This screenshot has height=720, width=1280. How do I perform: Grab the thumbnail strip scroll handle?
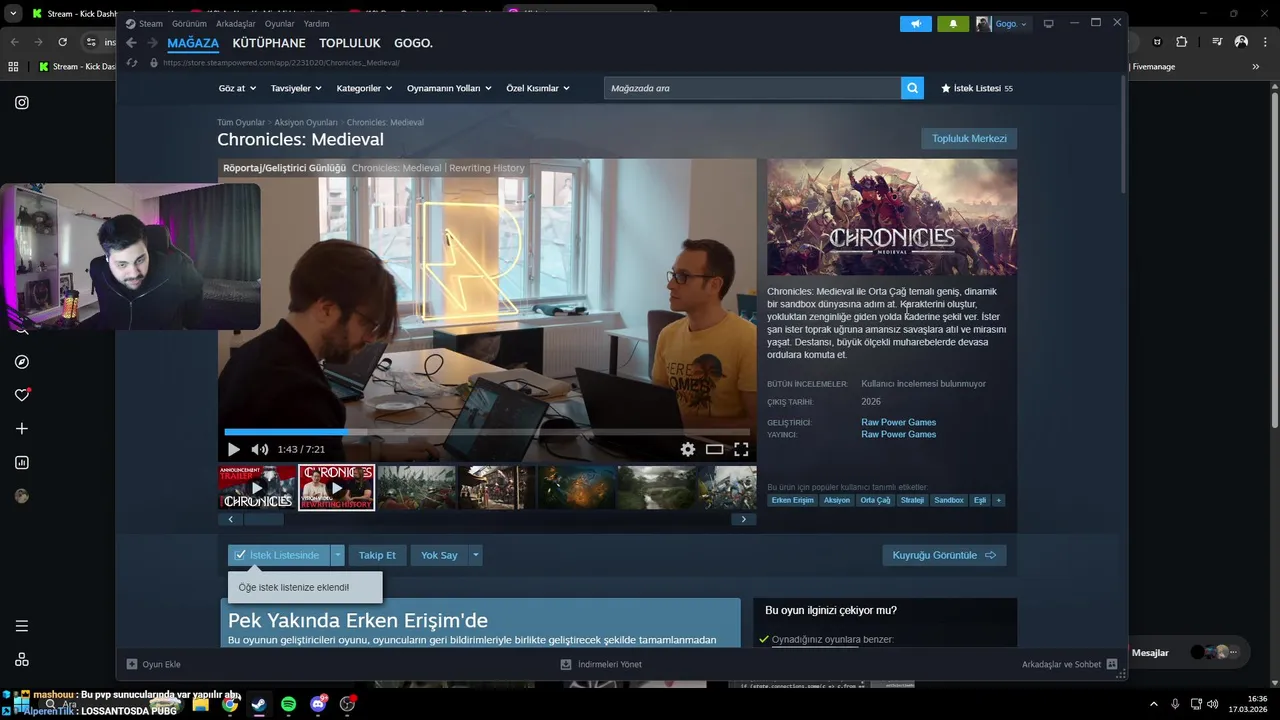pos(264,519)
